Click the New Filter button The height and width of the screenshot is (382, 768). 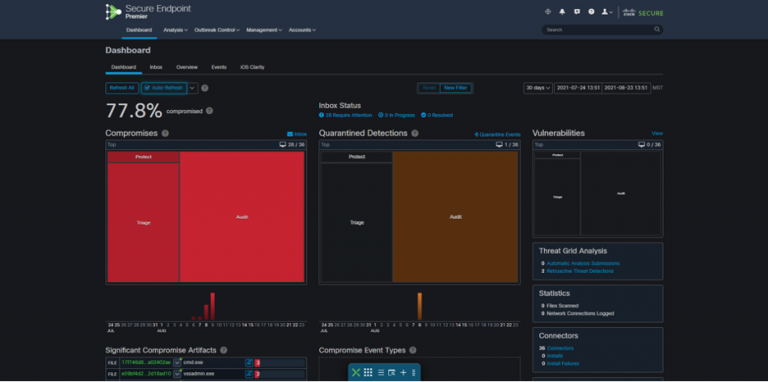[x=456, y=88]
